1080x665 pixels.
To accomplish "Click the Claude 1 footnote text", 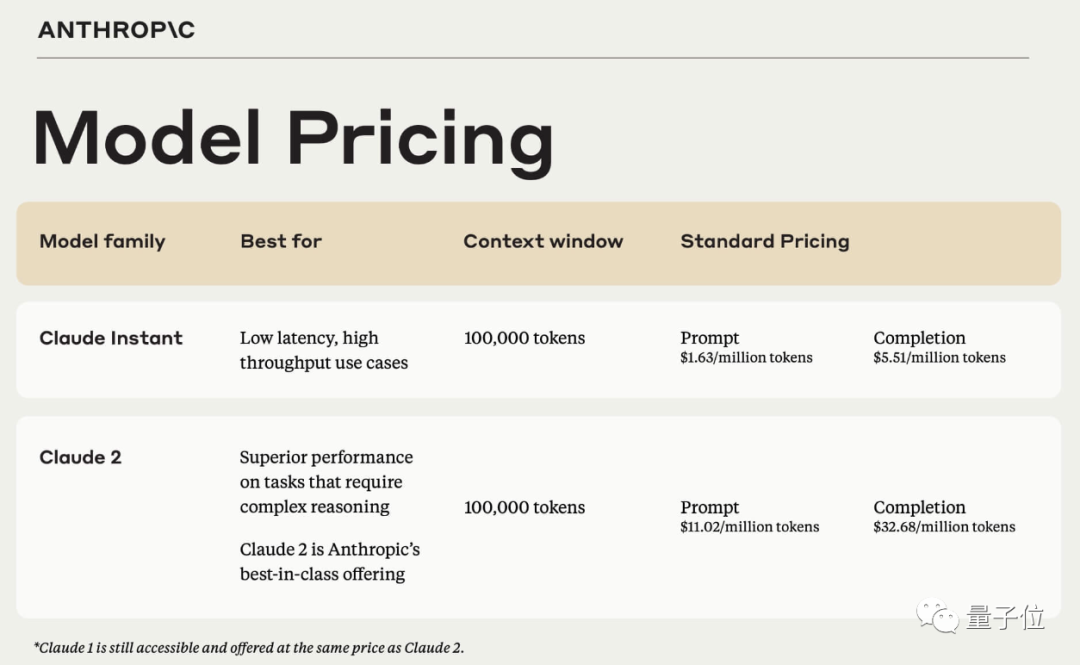I will pyautogui.click(x=249, y=647).
